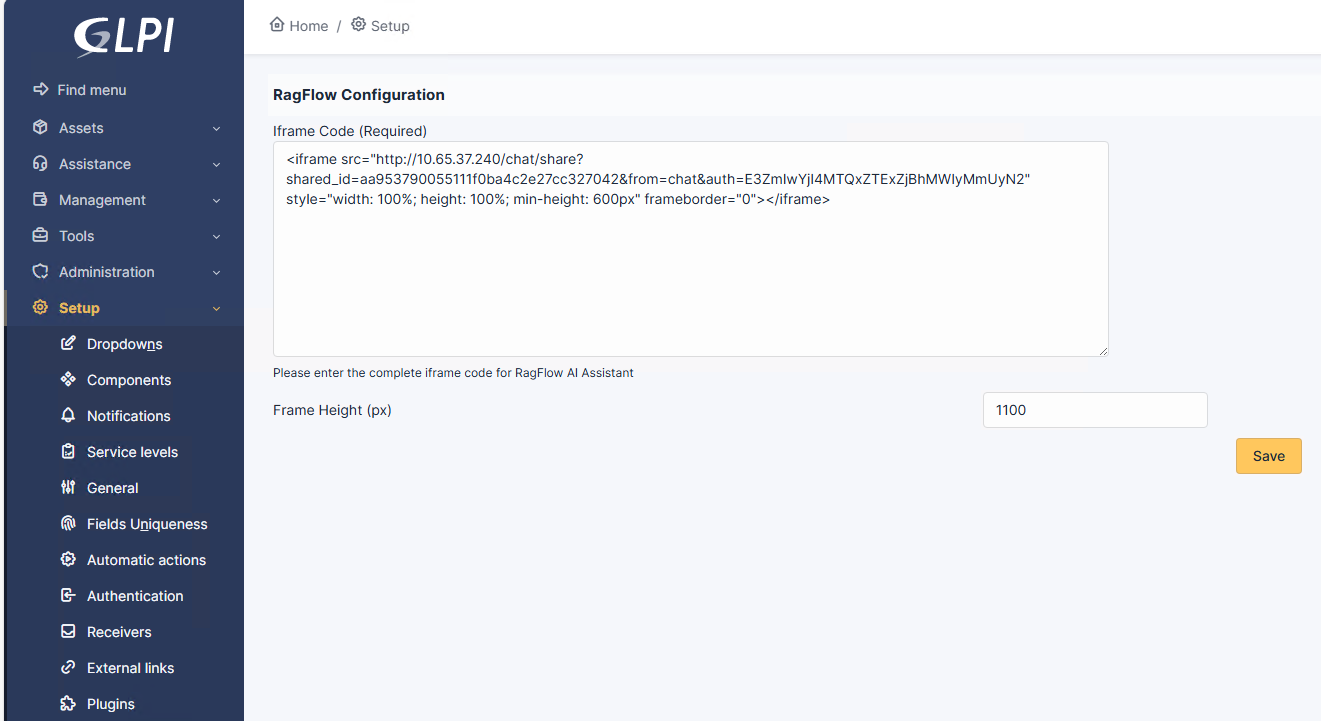The height and width of the screenshot is (721, 1321).
Task: Click the Assistance headset icon
Action: click(x=40, y=164)
